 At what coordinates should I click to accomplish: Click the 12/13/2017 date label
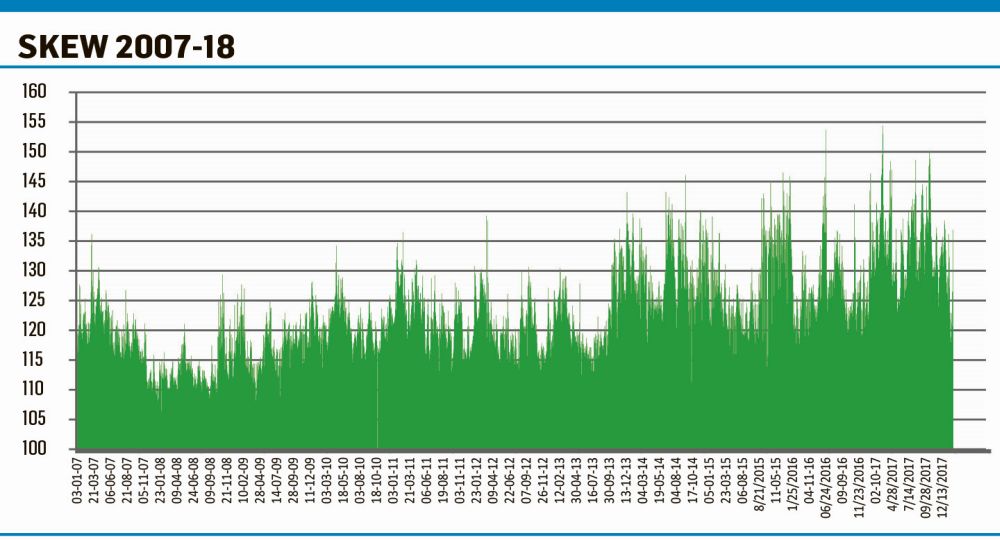(x=943, y=486)
